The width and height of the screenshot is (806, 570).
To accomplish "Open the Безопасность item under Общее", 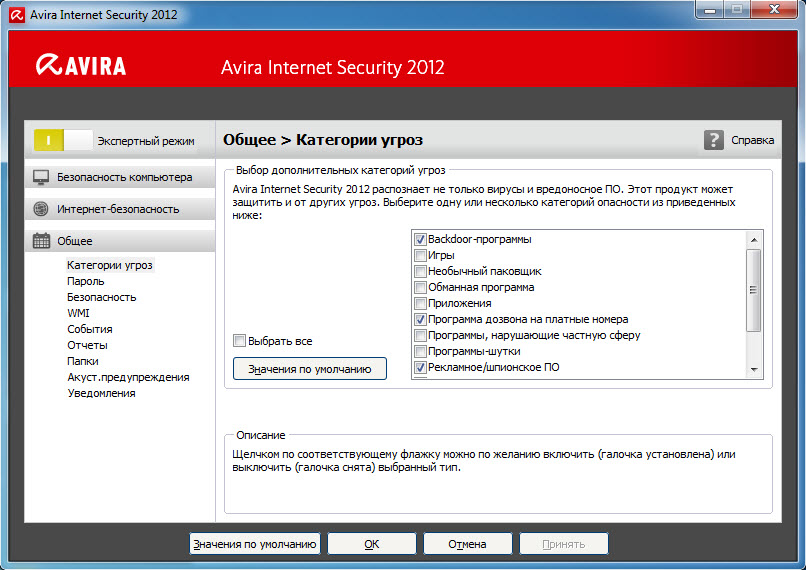I will [x=102, y=297].
